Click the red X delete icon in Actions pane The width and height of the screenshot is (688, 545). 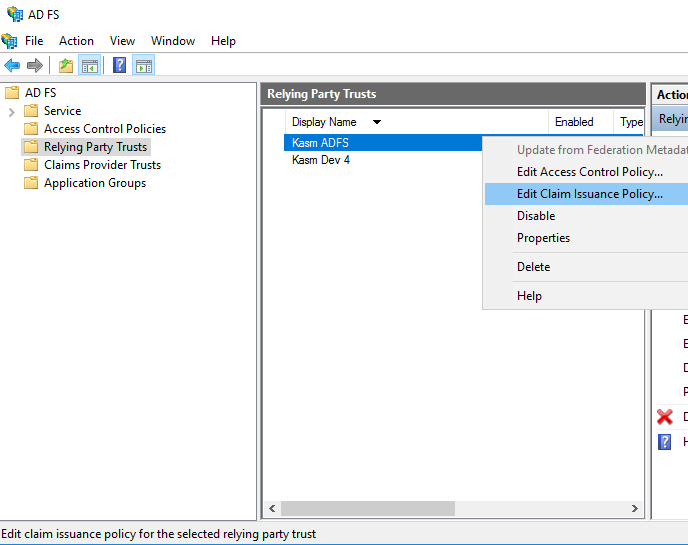[x=665, y=417]
